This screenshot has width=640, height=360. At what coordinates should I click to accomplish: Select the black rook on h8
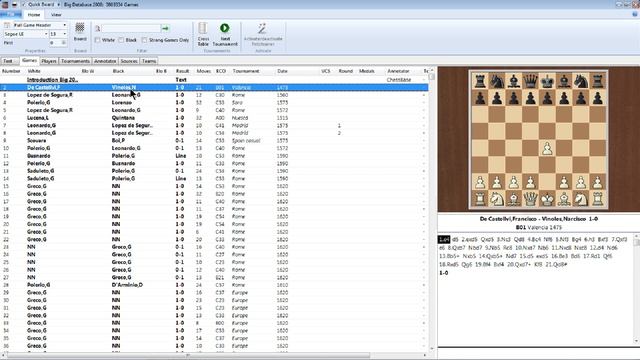[x=597, y=82]
